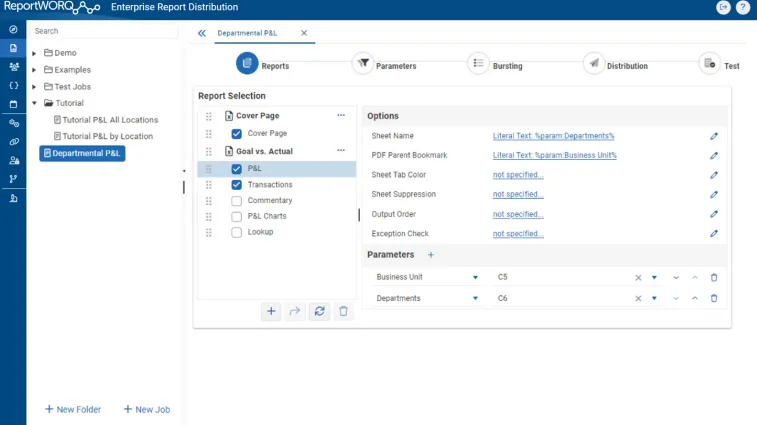Click the plus icon below report list
The image size is (757, 425).
[x=271, y=312]
